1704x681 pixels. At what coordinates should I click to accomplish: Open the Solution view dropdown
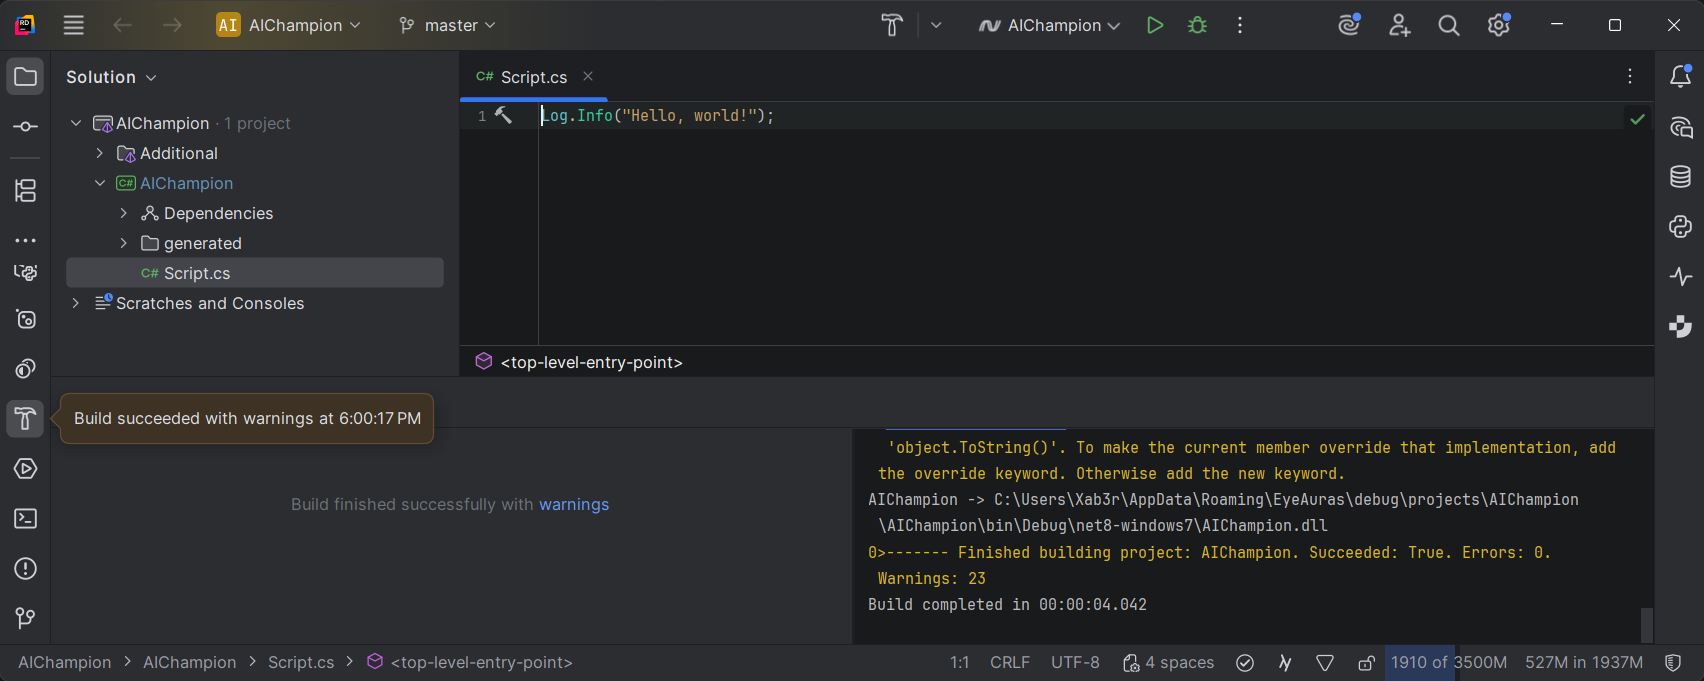click(111, 77)
